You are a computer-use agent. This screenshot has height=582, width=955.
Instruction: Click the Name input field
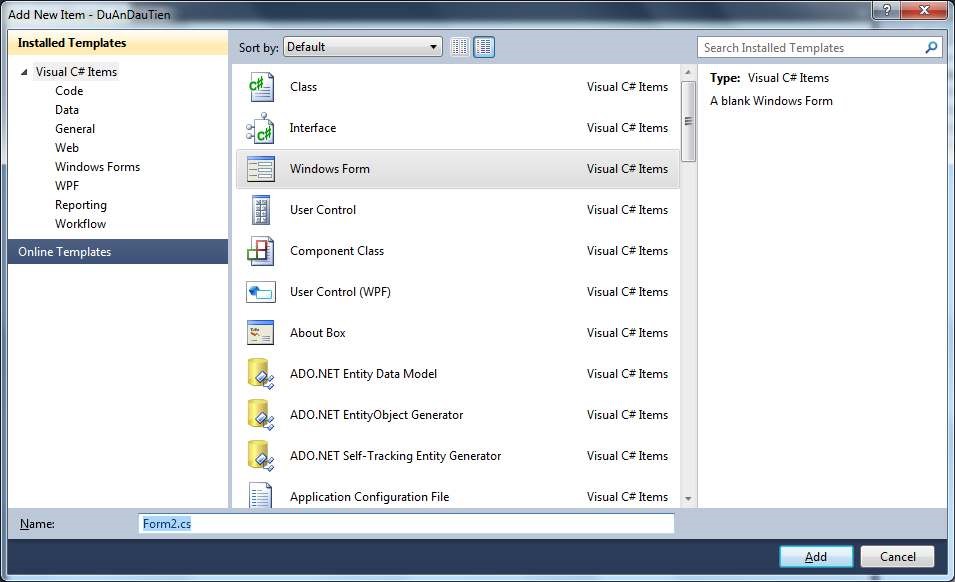[x=406, y=524]
